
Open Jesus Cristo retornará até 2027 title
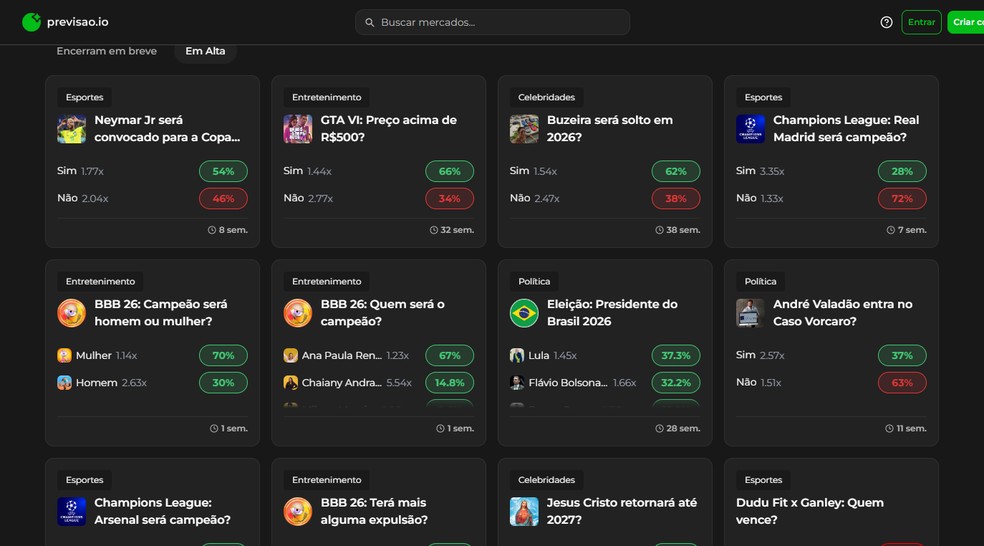[x=621, y=511]
